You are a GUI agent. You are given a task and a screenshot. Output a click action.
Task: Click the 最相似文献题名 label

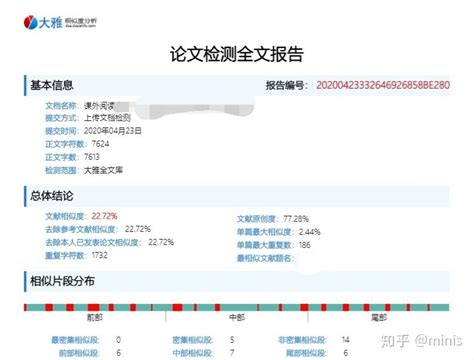coord(266,258)
